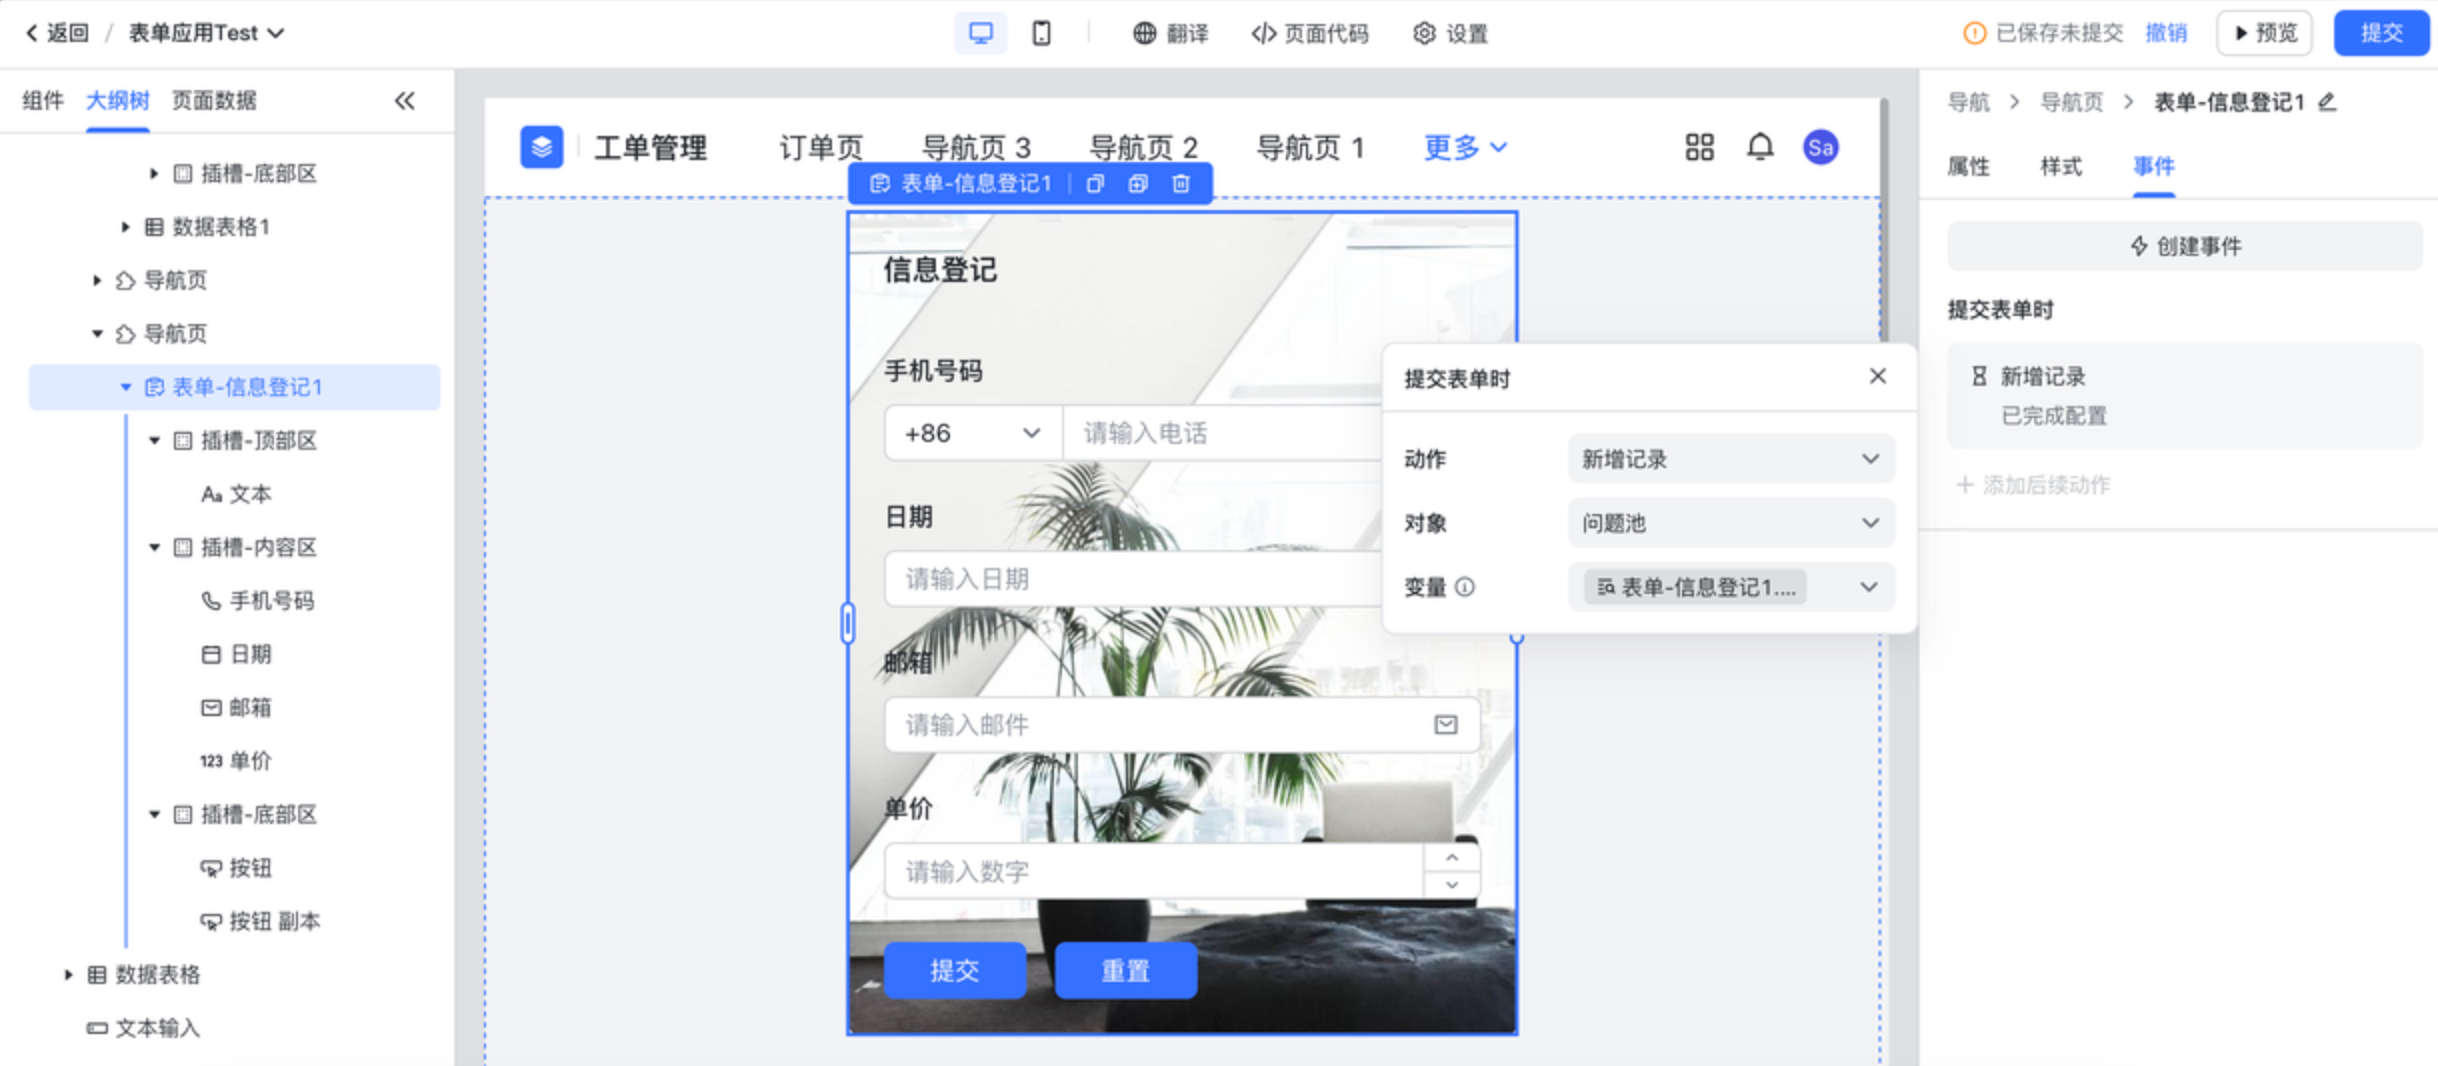Click 预览 preview button
The image size is (2438, 1066).
click(2265, 33)
